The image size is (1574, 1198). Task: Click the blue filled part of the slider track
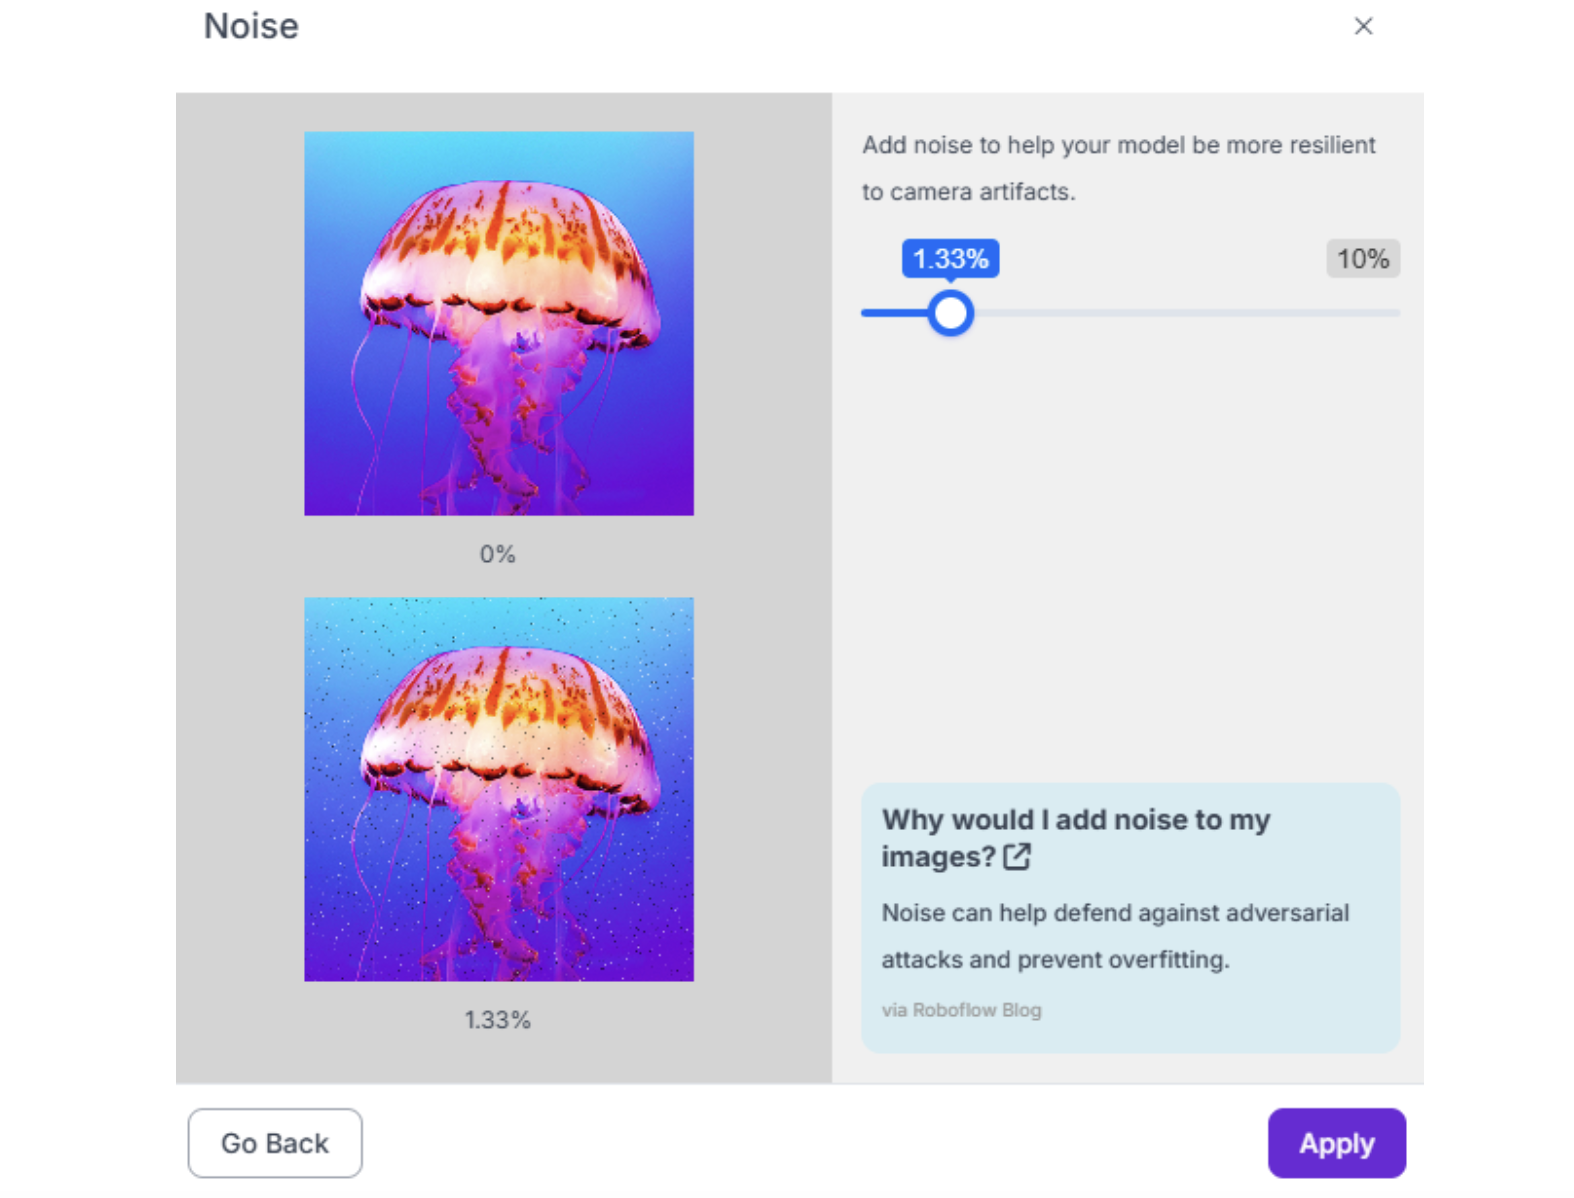tap(892, 313)
